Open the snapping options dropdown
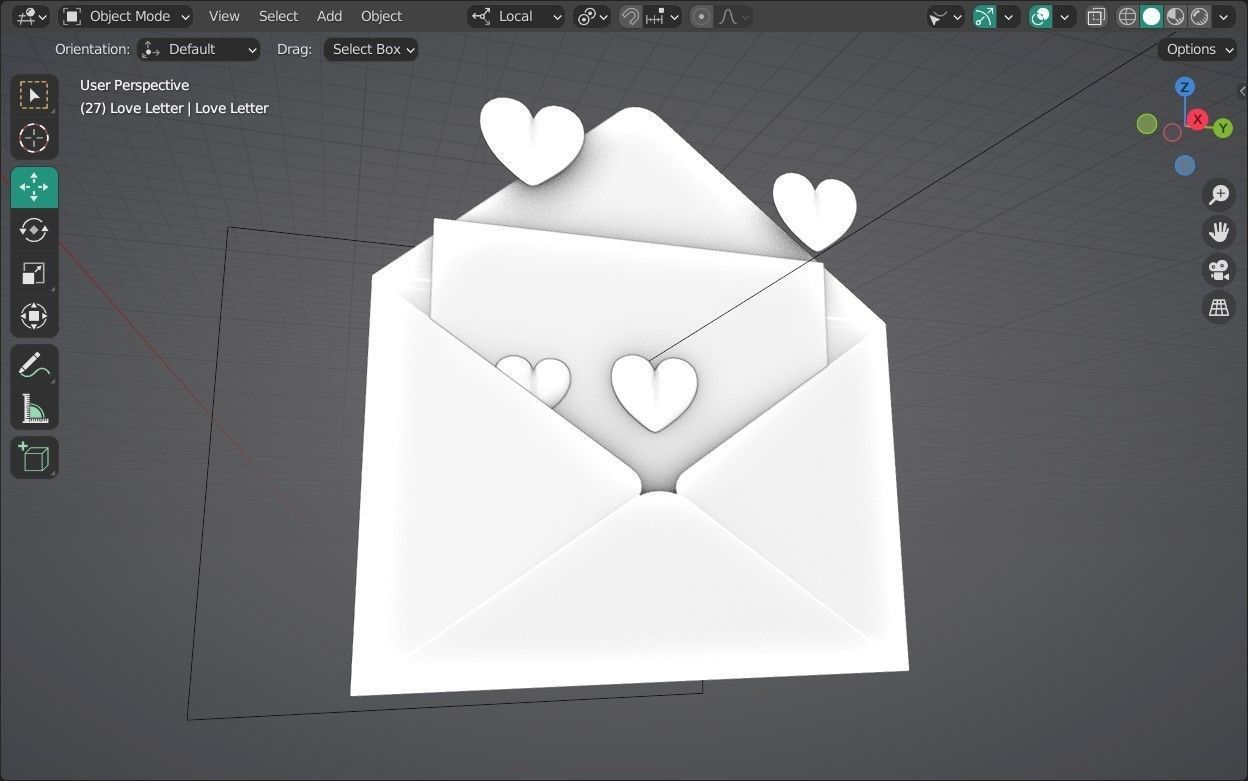 coord(662,16)
